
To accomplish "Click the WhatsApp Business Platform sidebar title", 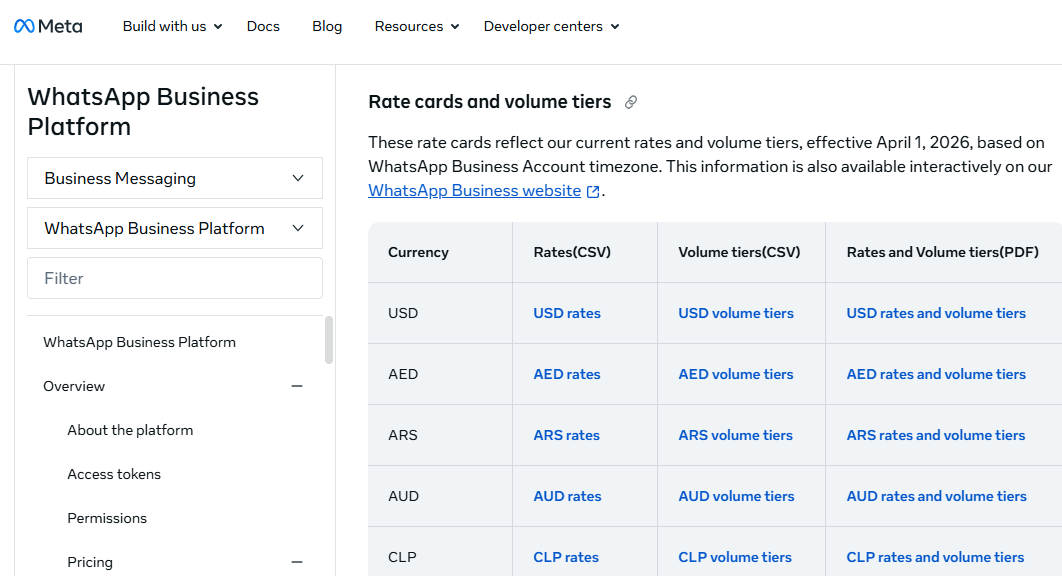I will pos(143,112).
